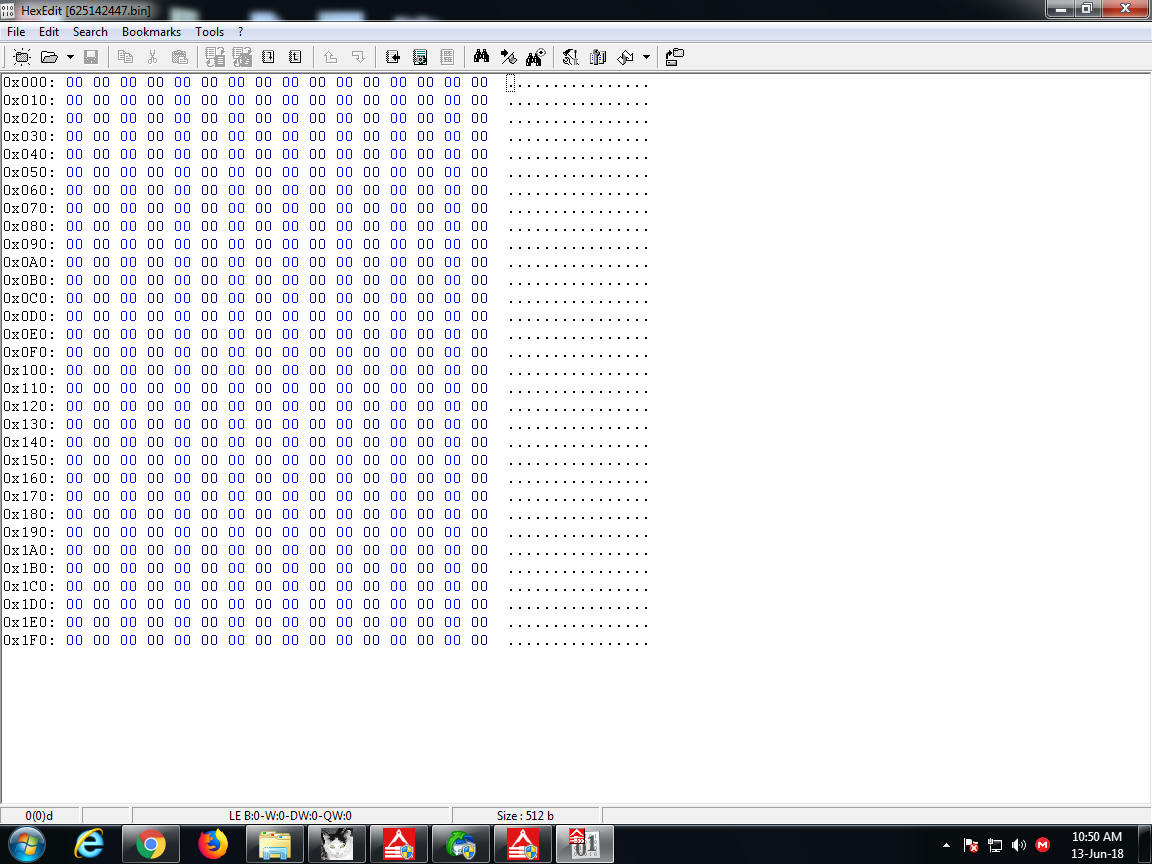Expand the dropdown arrow beside the bucket icon
This screenshot has width=1152, height=864.
647,57
